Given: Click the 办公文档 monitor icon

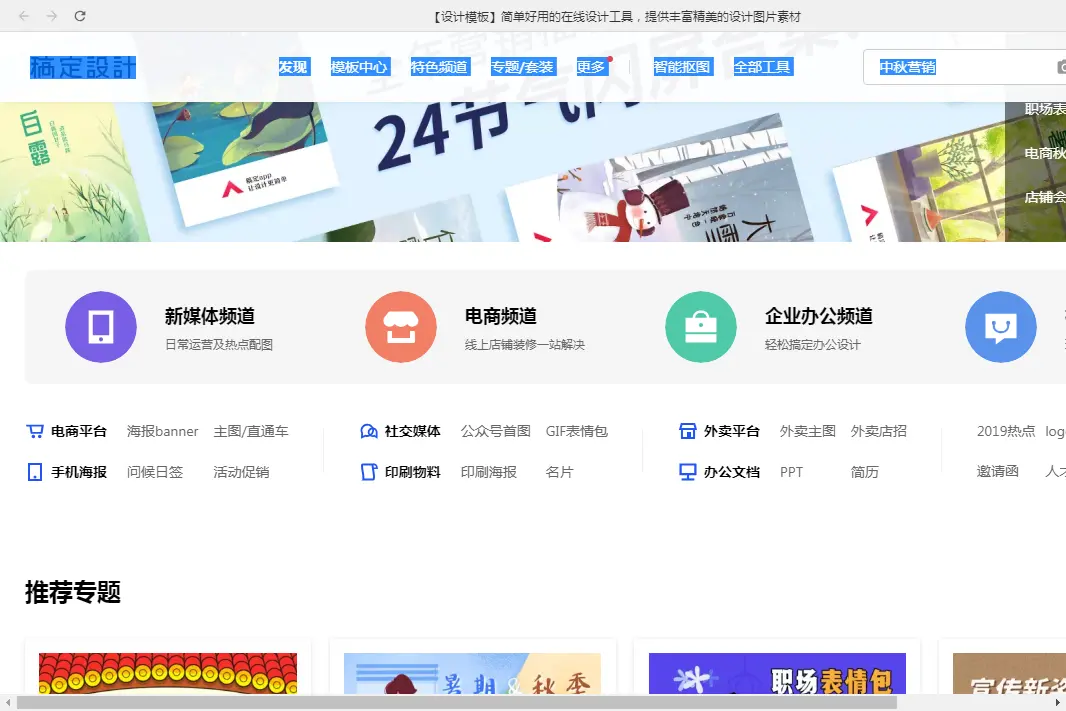Looking at the screenshot, I should [x=688, y=472].
